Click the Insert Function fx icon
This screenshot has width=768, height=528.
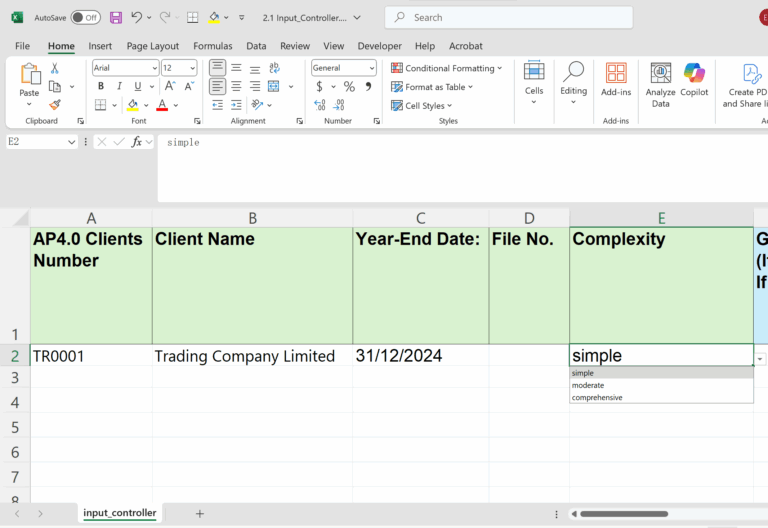(x=137, y=142)
